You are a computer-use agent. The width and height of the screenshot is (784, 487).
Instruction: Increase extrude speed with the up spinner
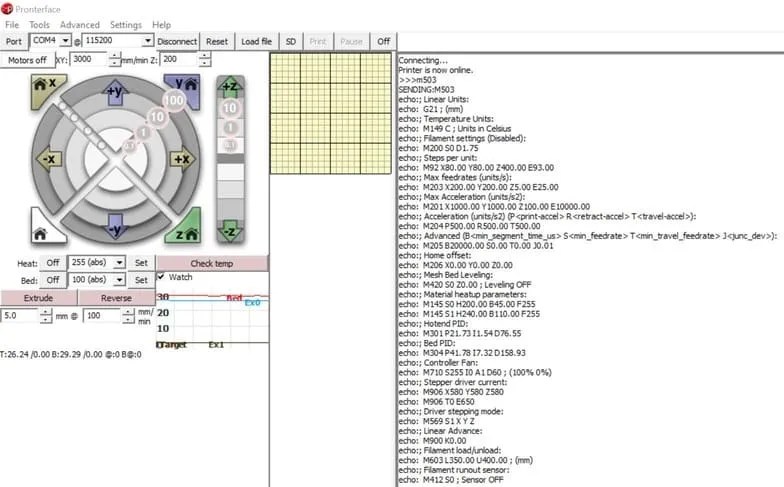128,312
